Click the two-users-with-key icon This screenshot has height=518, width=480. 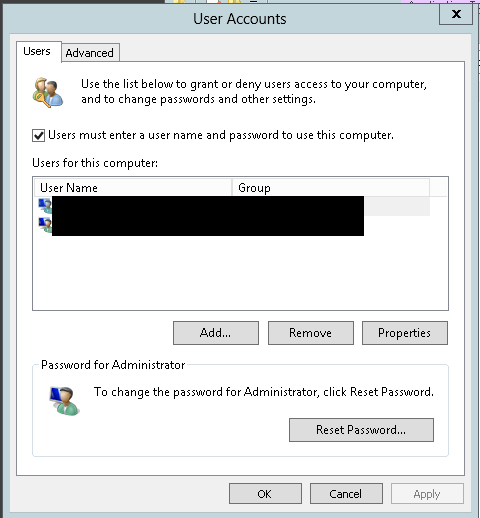click(48, 92)
